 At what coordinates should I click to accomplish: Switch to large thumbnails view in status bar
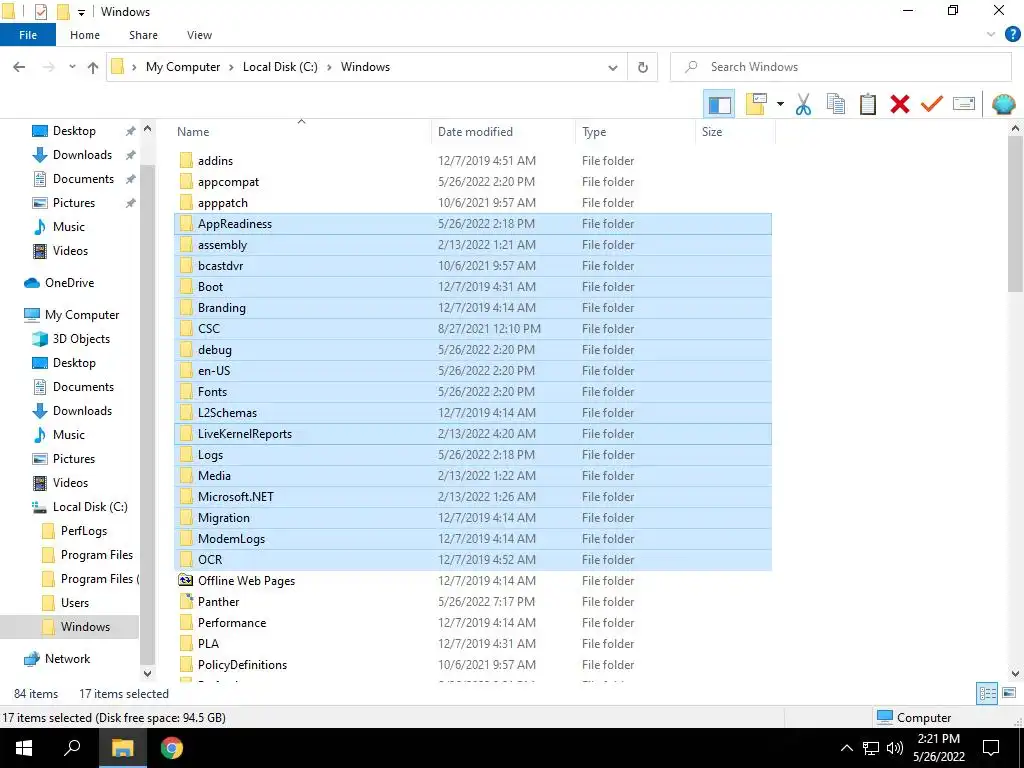click(1009, 694)
